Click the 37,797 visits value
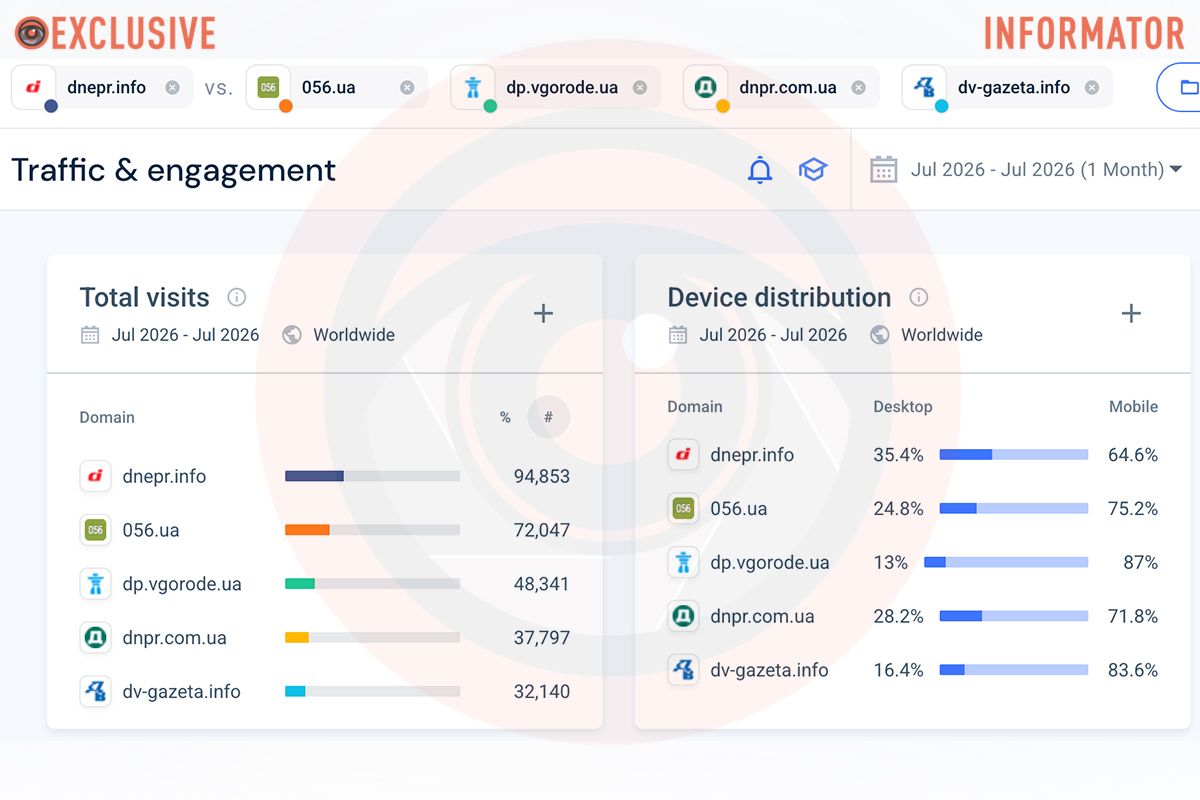Screen dimensions: 1200x800 point(542,638)
